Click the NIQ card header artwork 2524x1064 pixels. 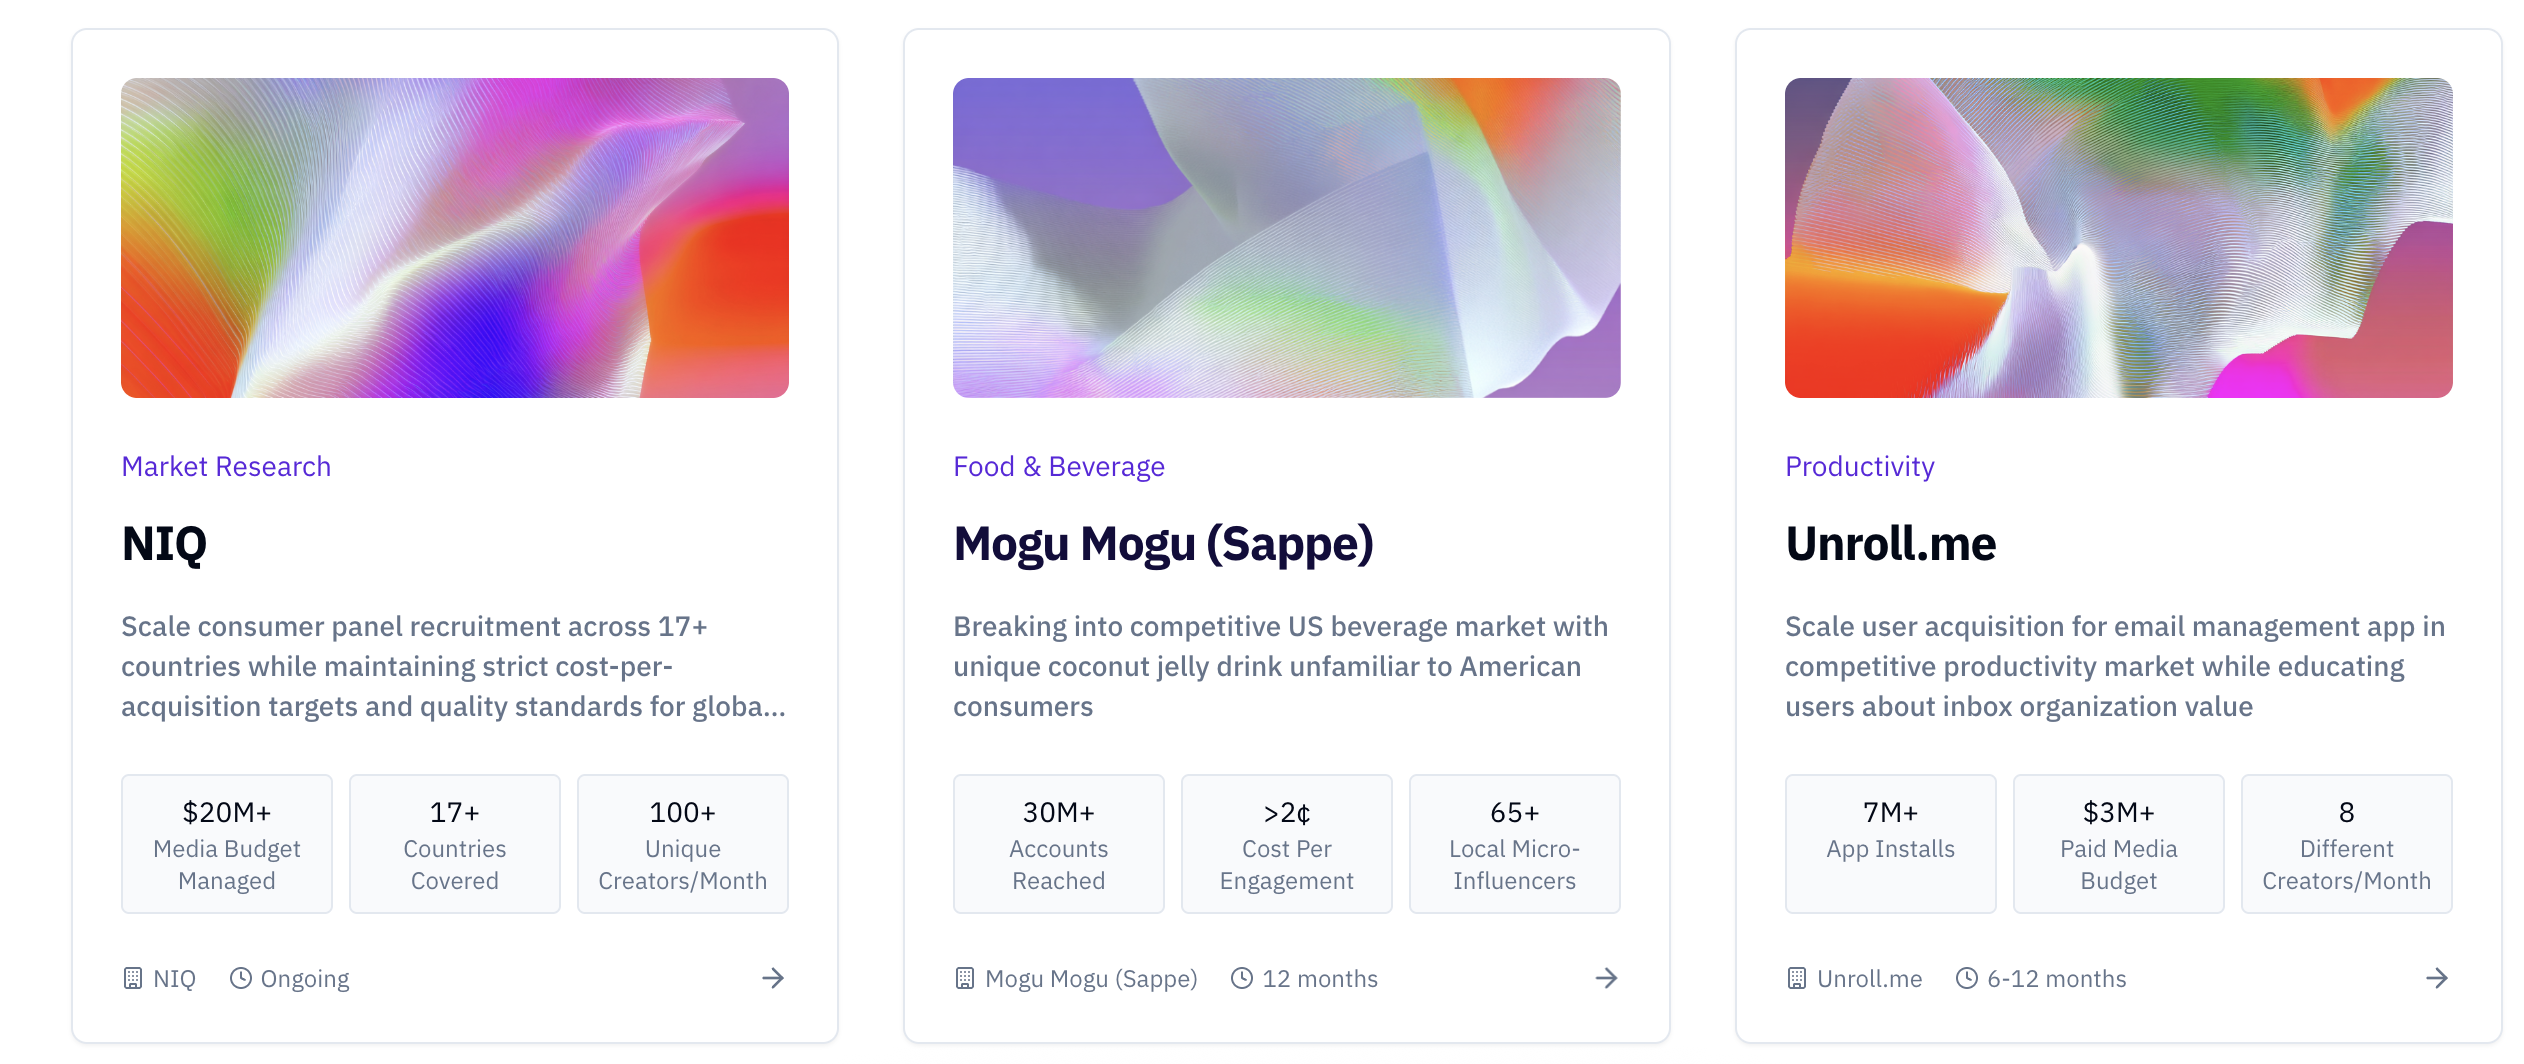pyautogui.click(x=454, y=237)
